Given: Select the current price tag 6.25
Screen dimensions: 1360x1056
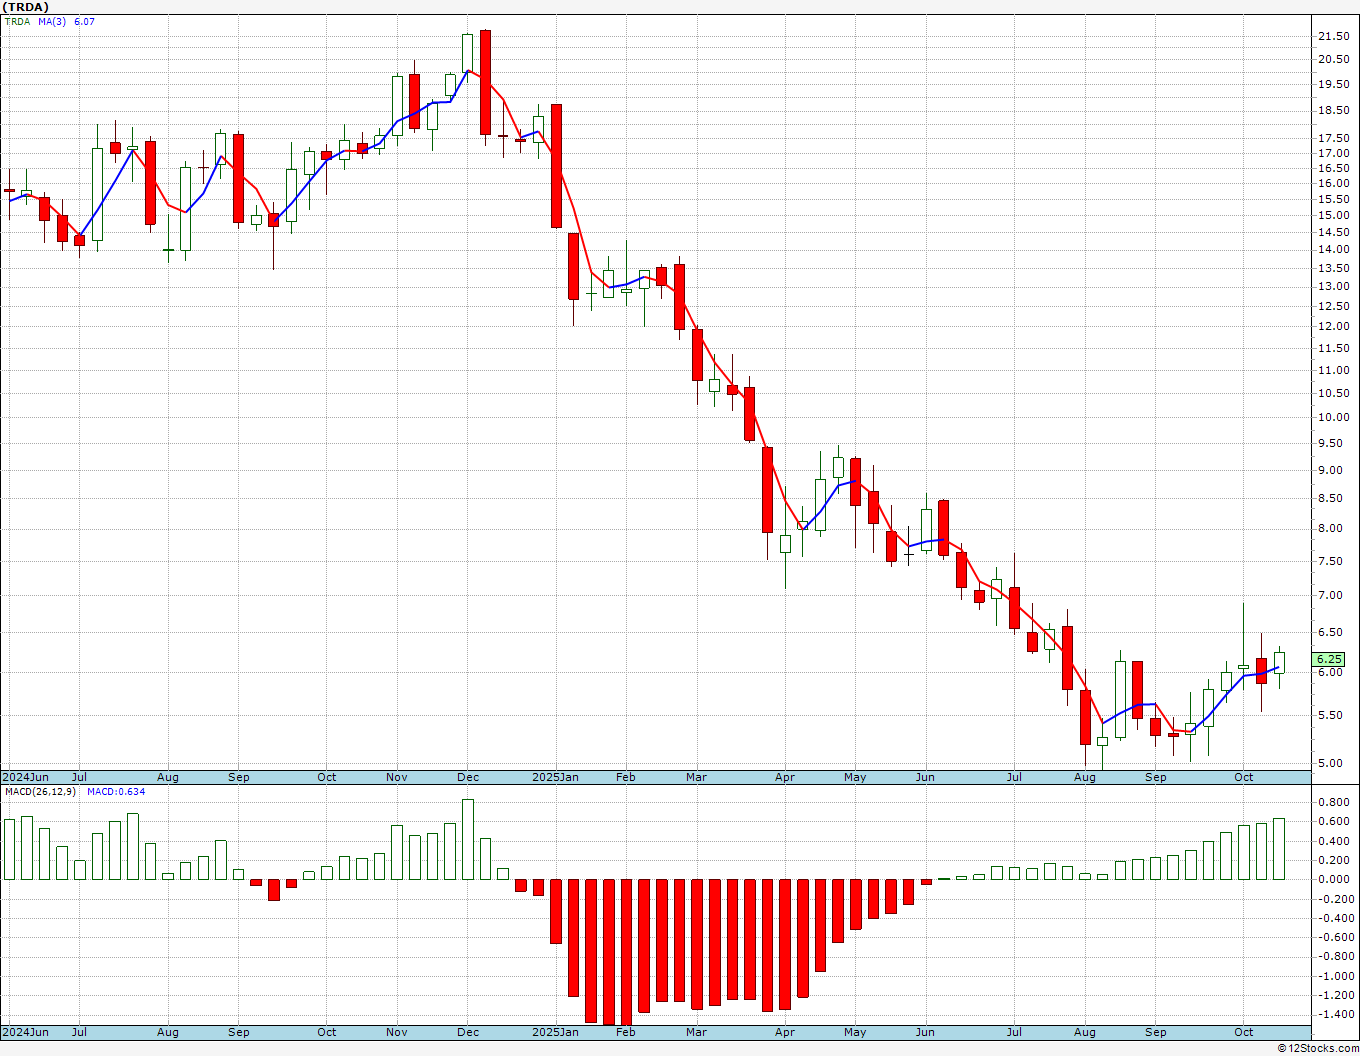Looking at the screenshot, I should tap(1329, 659).
